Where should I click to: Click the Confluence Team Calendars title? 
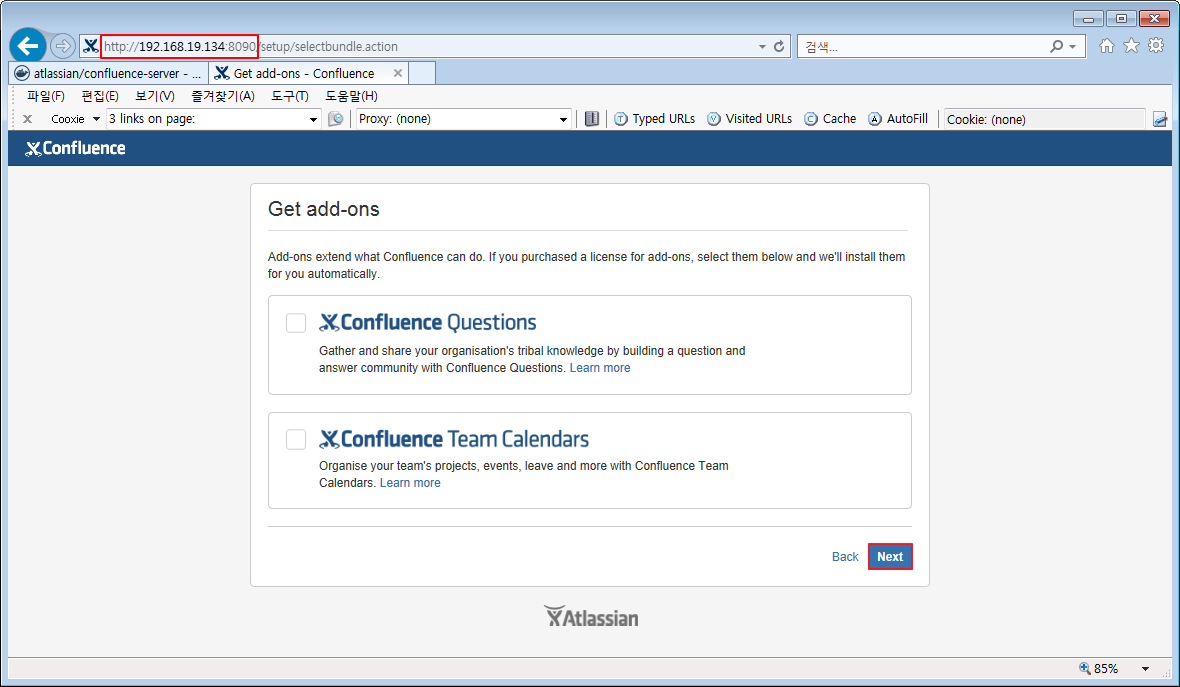click(454, 439)
